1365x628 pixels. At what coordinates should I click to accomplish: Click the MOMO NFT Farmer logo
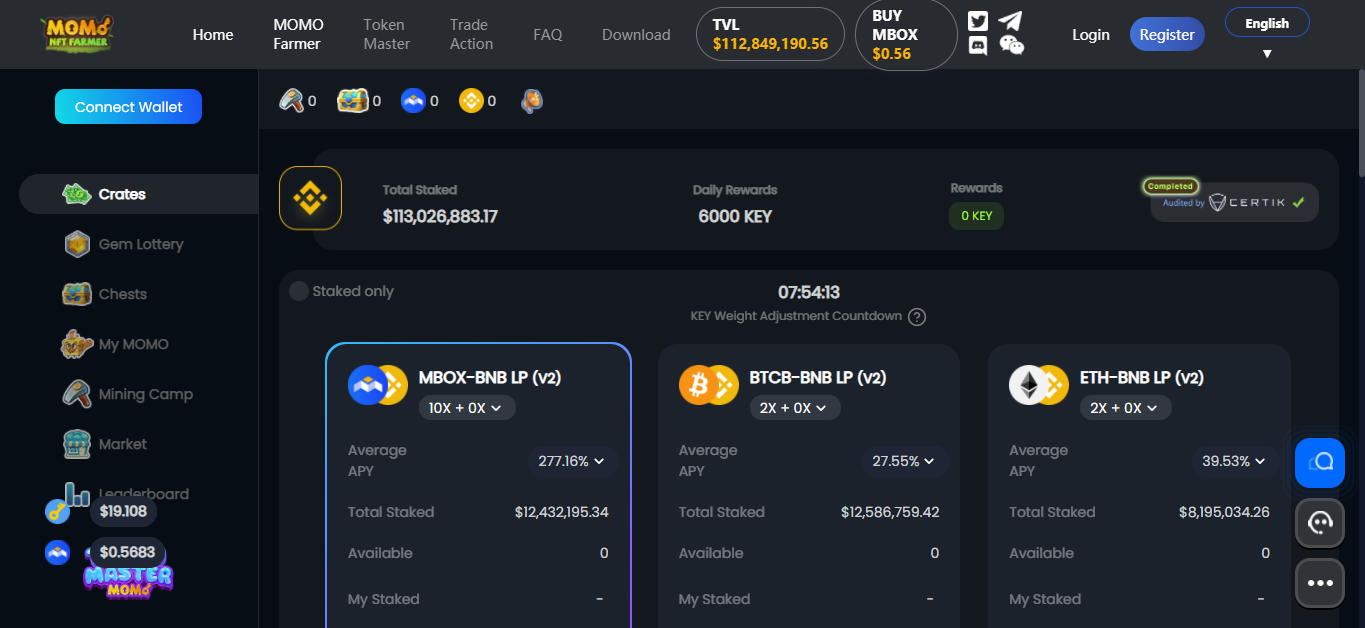[77, 34]
